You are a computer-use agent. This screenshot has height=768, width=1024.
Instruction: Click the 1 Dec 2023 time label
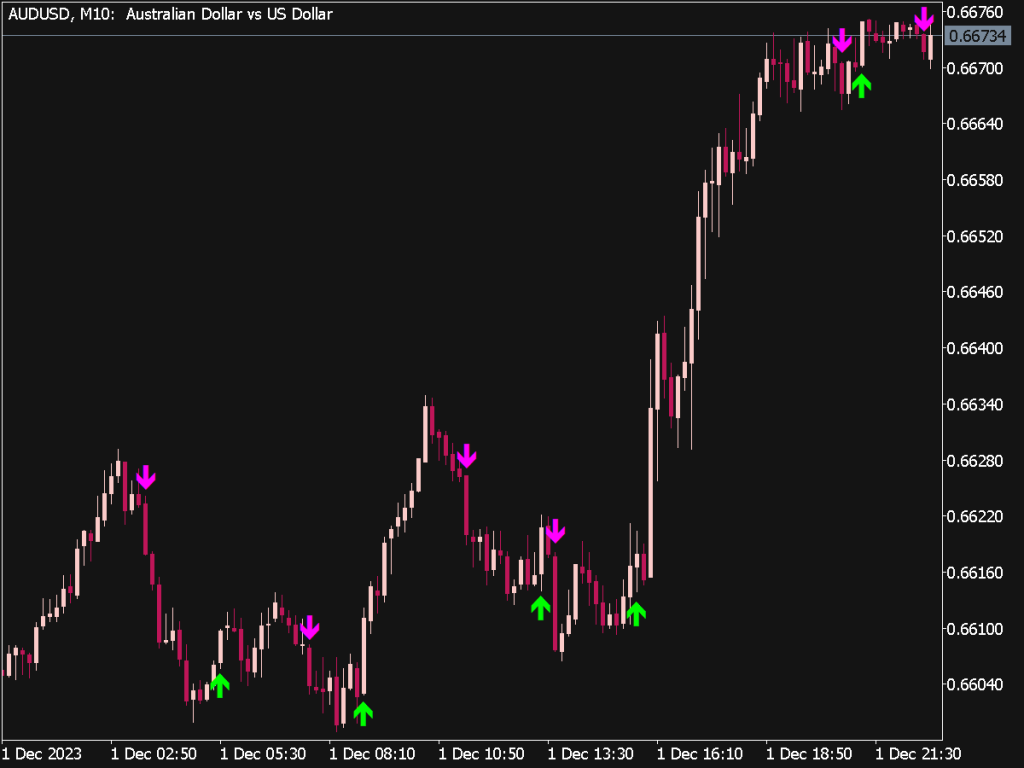pos(42,754)
